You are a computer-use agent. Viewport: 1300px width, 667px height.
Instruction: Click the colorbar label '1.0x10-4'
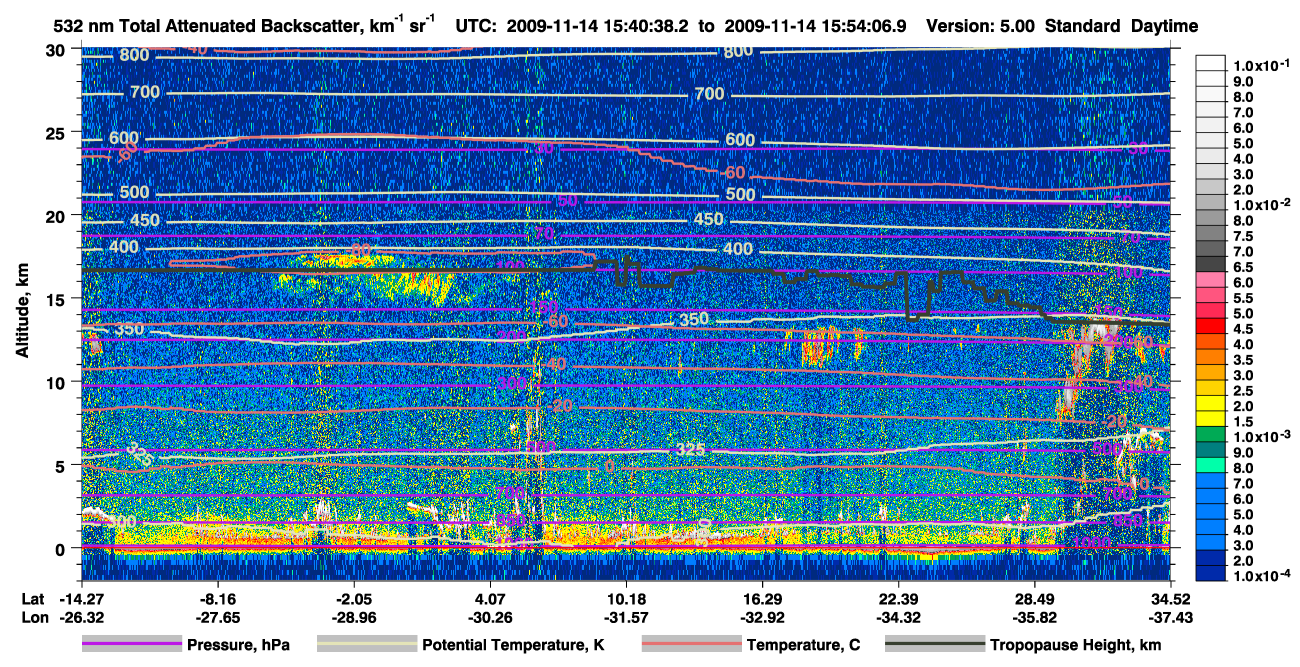pos(1260,577)
